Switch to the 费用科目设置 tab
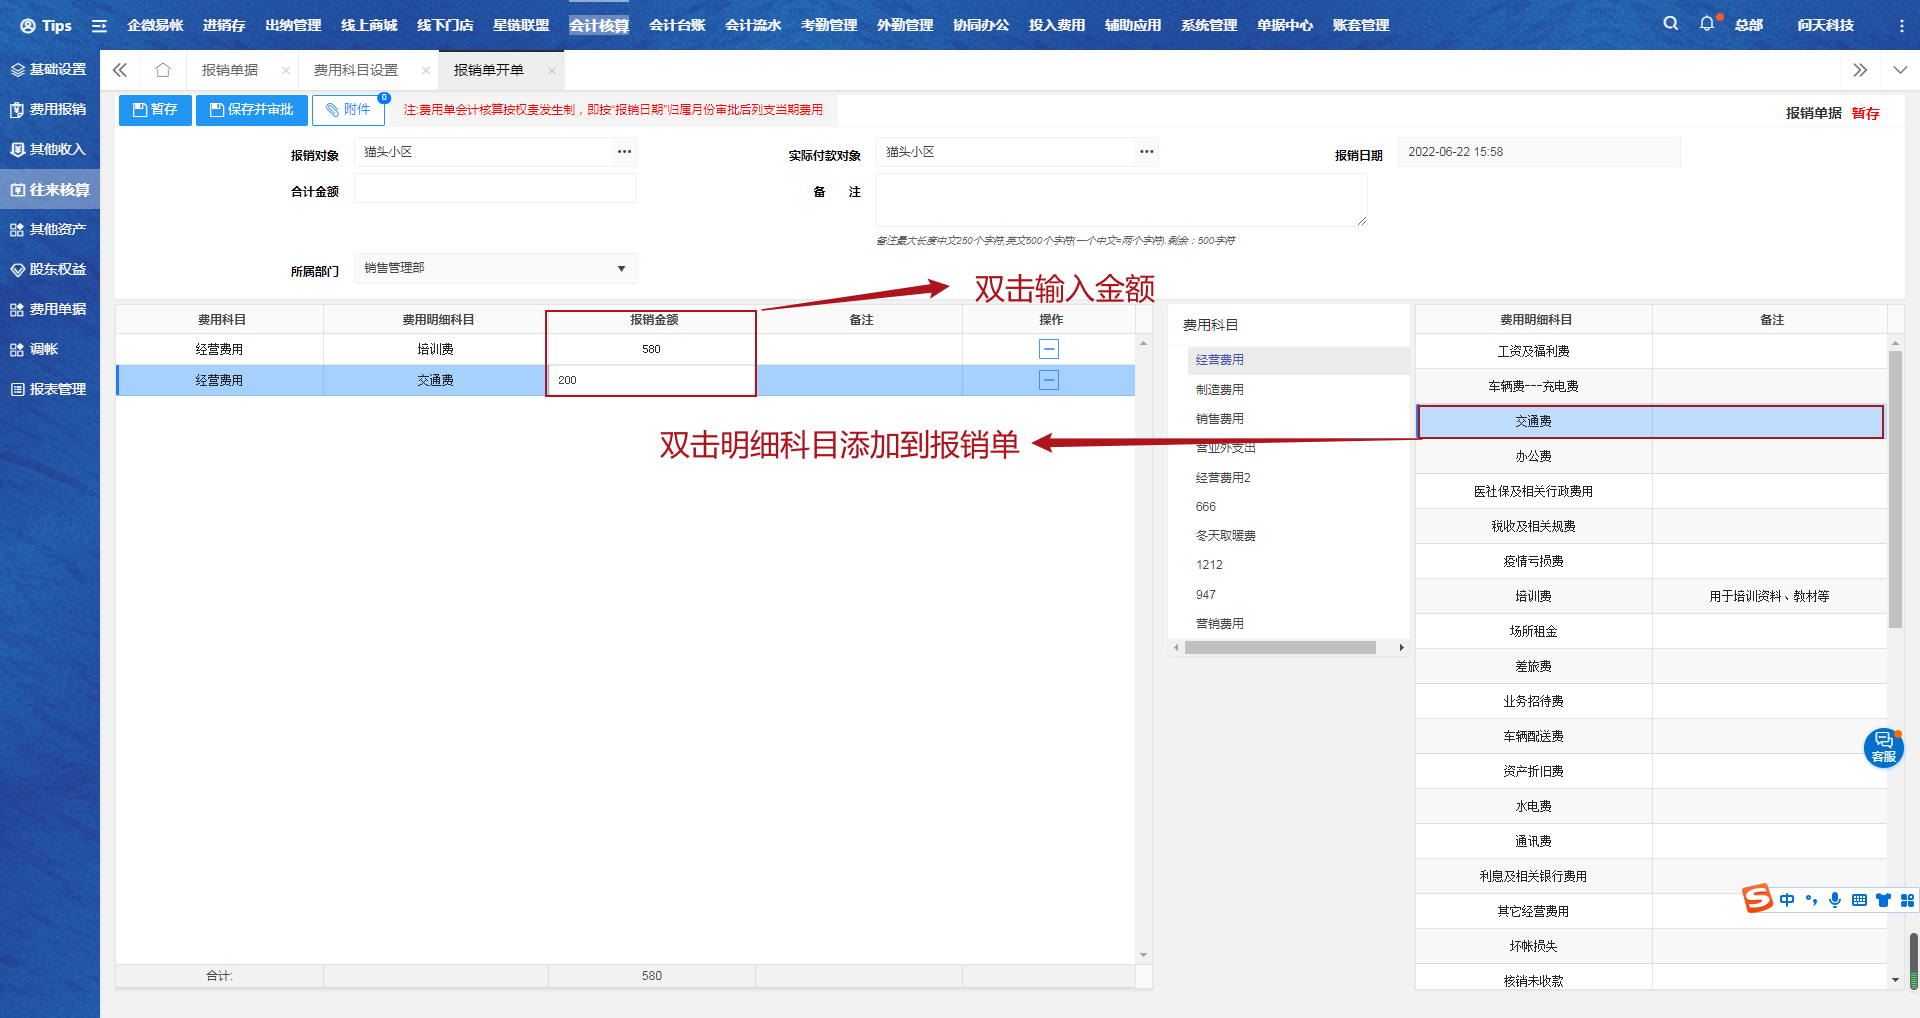This screenshot has height=1018, width=1920. click(355, 70)
